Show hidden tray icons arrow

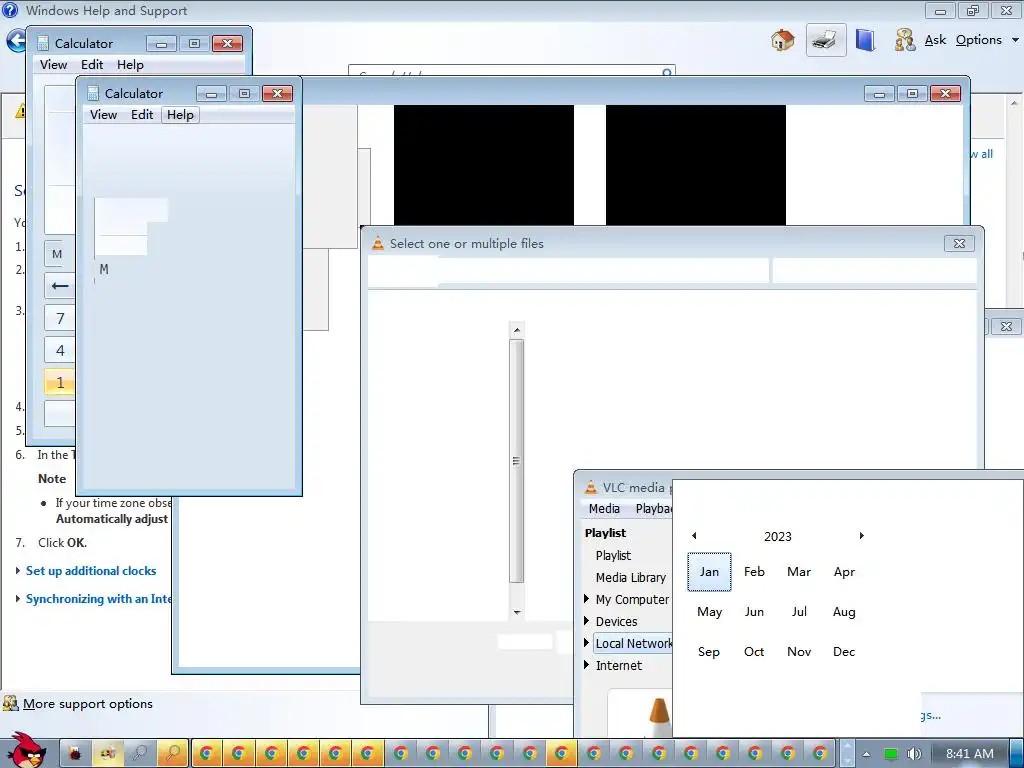866,754
